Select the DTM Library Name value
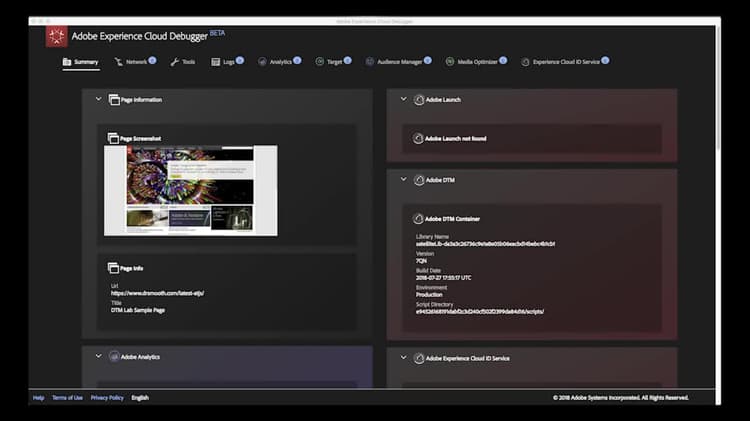 click(x=485, y=244)
